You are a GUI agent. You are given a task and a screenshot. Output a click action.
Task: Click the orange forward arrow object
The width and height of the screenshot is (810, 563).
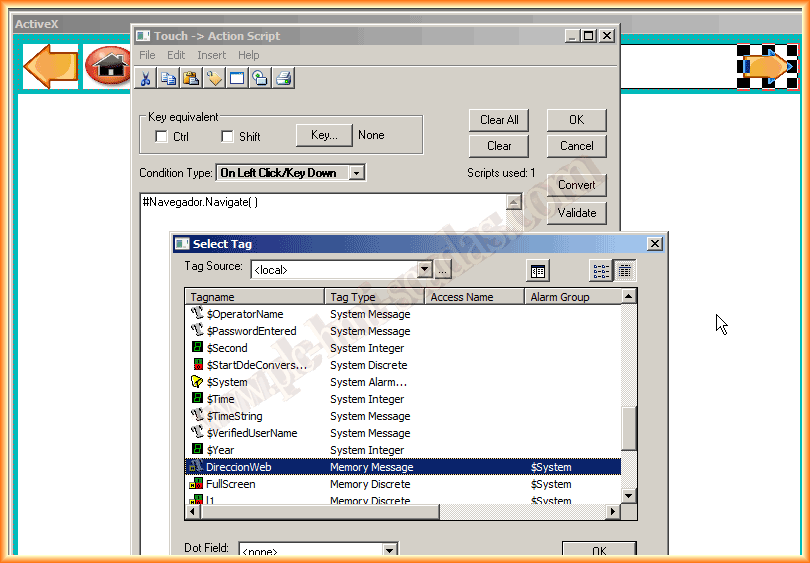click(768, 67)
